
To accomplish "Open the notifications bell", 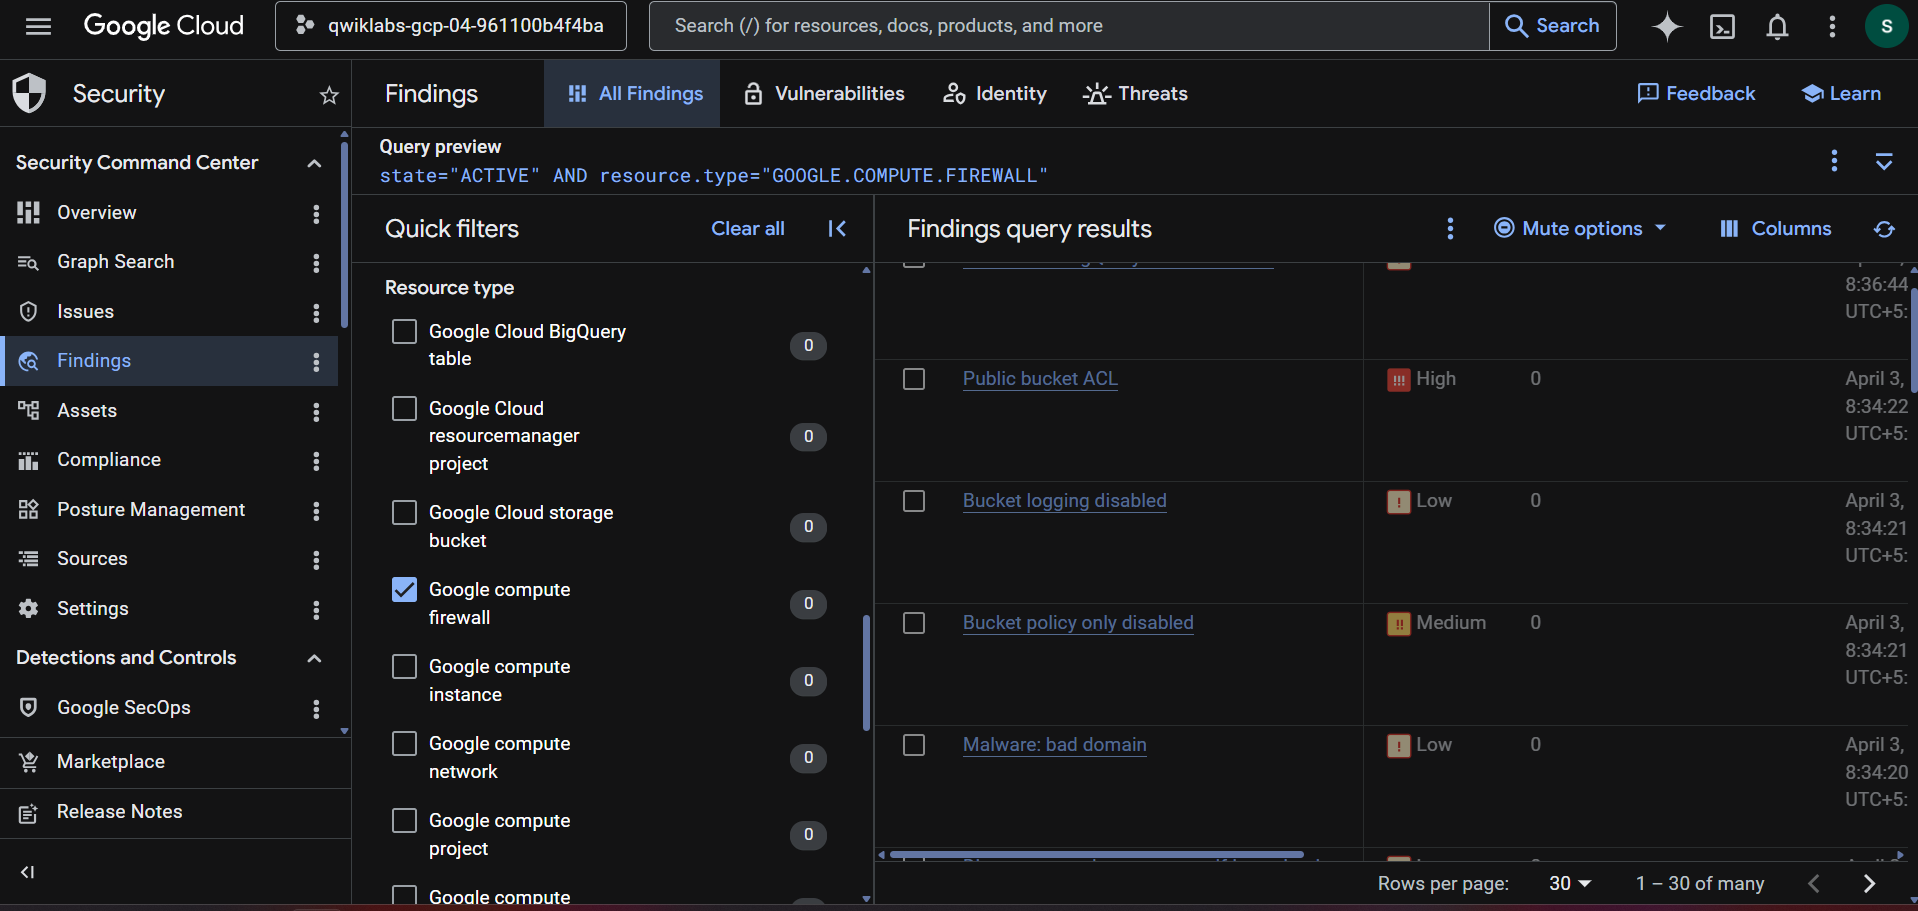I will click(x=1777, y=26).
